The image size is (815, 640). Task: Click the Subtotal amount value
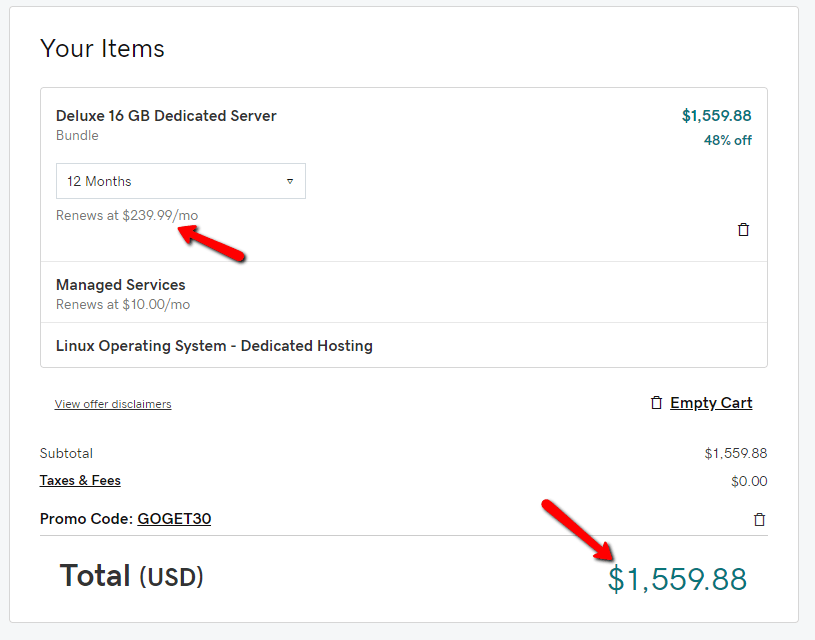click(x=735, y=454)
